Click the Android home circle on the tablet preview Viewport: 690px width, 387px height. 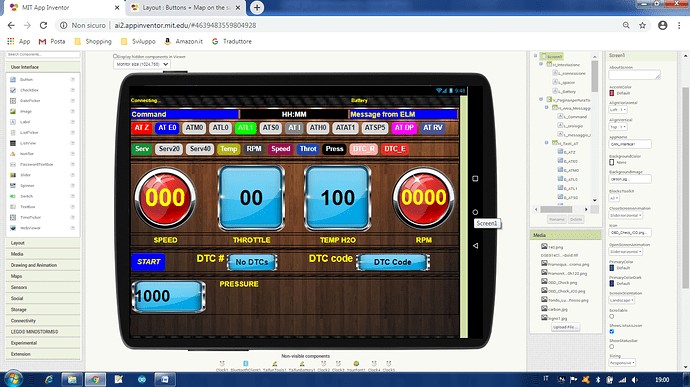tap(475, 212)
